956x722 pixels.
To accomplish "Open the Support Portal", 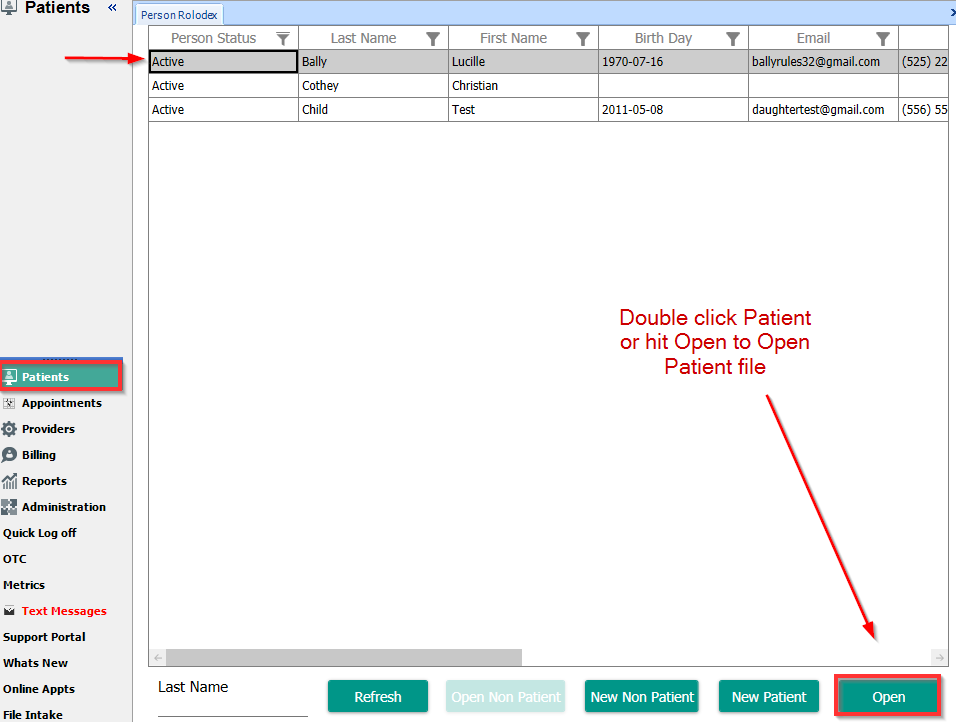I will 44,637.
